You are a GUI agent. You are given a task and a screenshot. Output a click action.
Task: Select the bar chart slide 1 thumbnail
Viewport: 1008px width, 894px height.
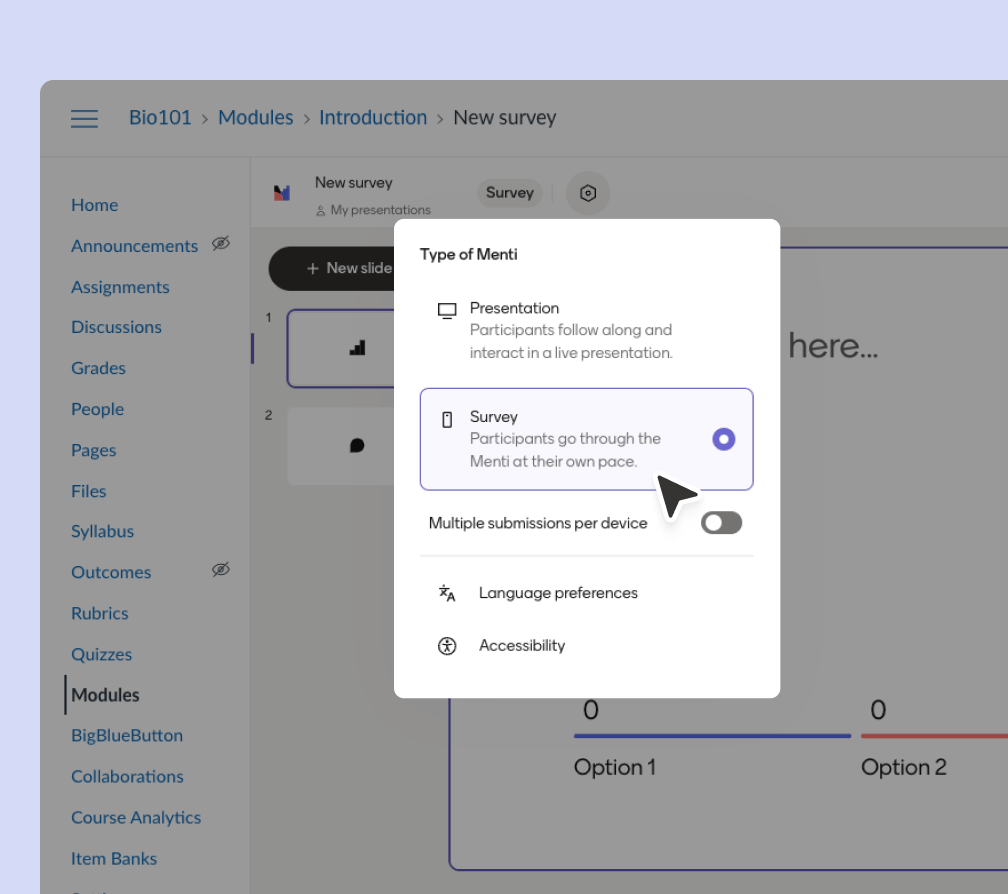[x=342, y=348]
